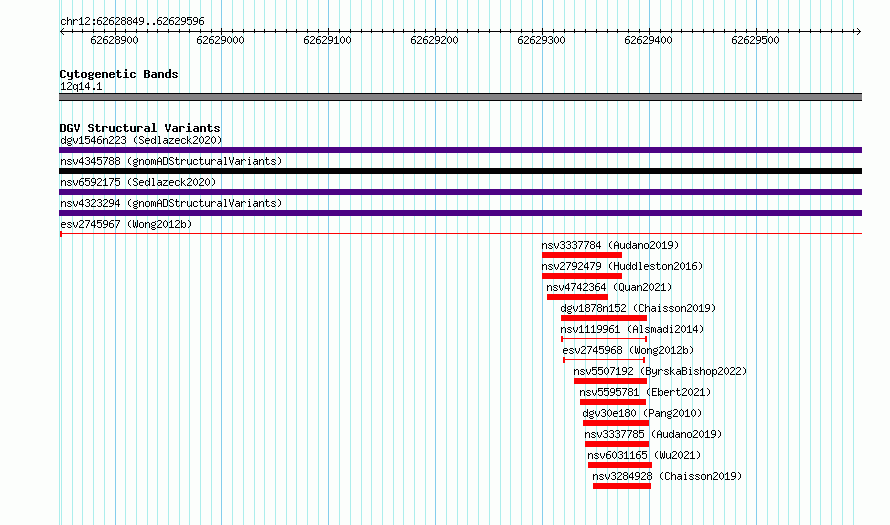This screenshot has width=890, height=525.
Task: Click ruler position 62629100
Action: click(328, 40)
